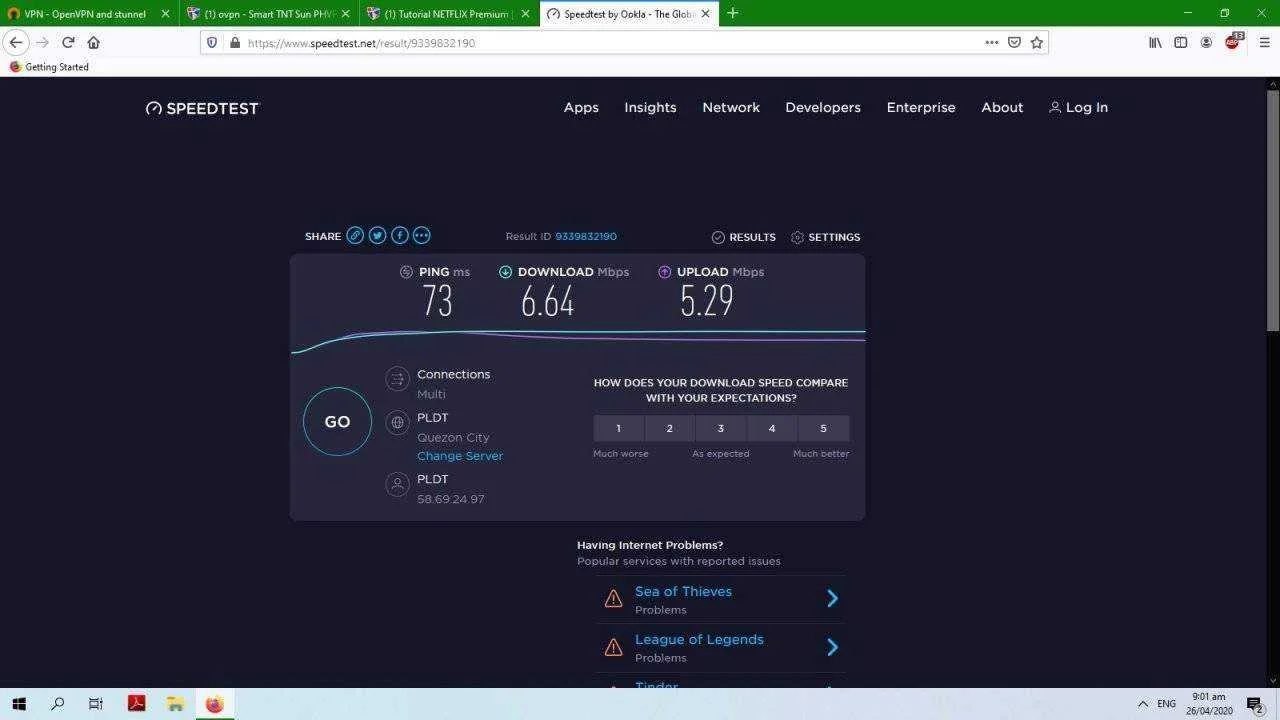Click the Firefox taskbar icon
This screenshot has height=720, width=1280.
pyautogui.click(x=214, y=704)
